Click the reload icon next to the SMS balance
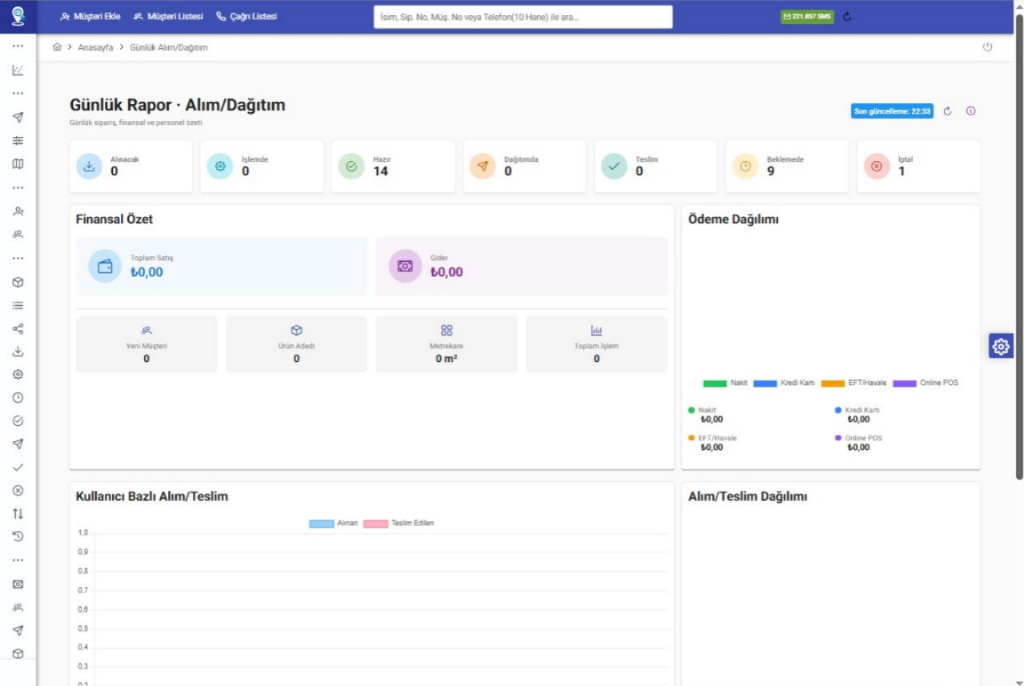The height and width of the screenshot is (686, 1024). [x=847, y=17]
